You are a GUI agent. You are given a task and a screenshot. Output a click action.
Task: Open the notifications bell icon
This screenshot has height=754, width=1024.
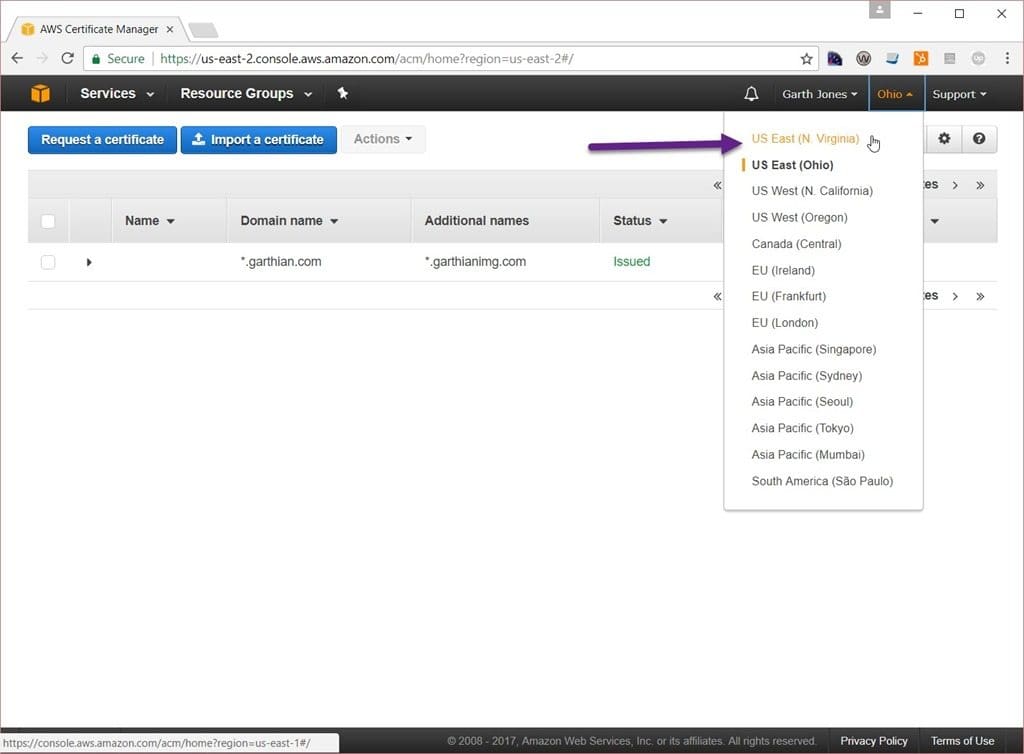coord(751,94)
